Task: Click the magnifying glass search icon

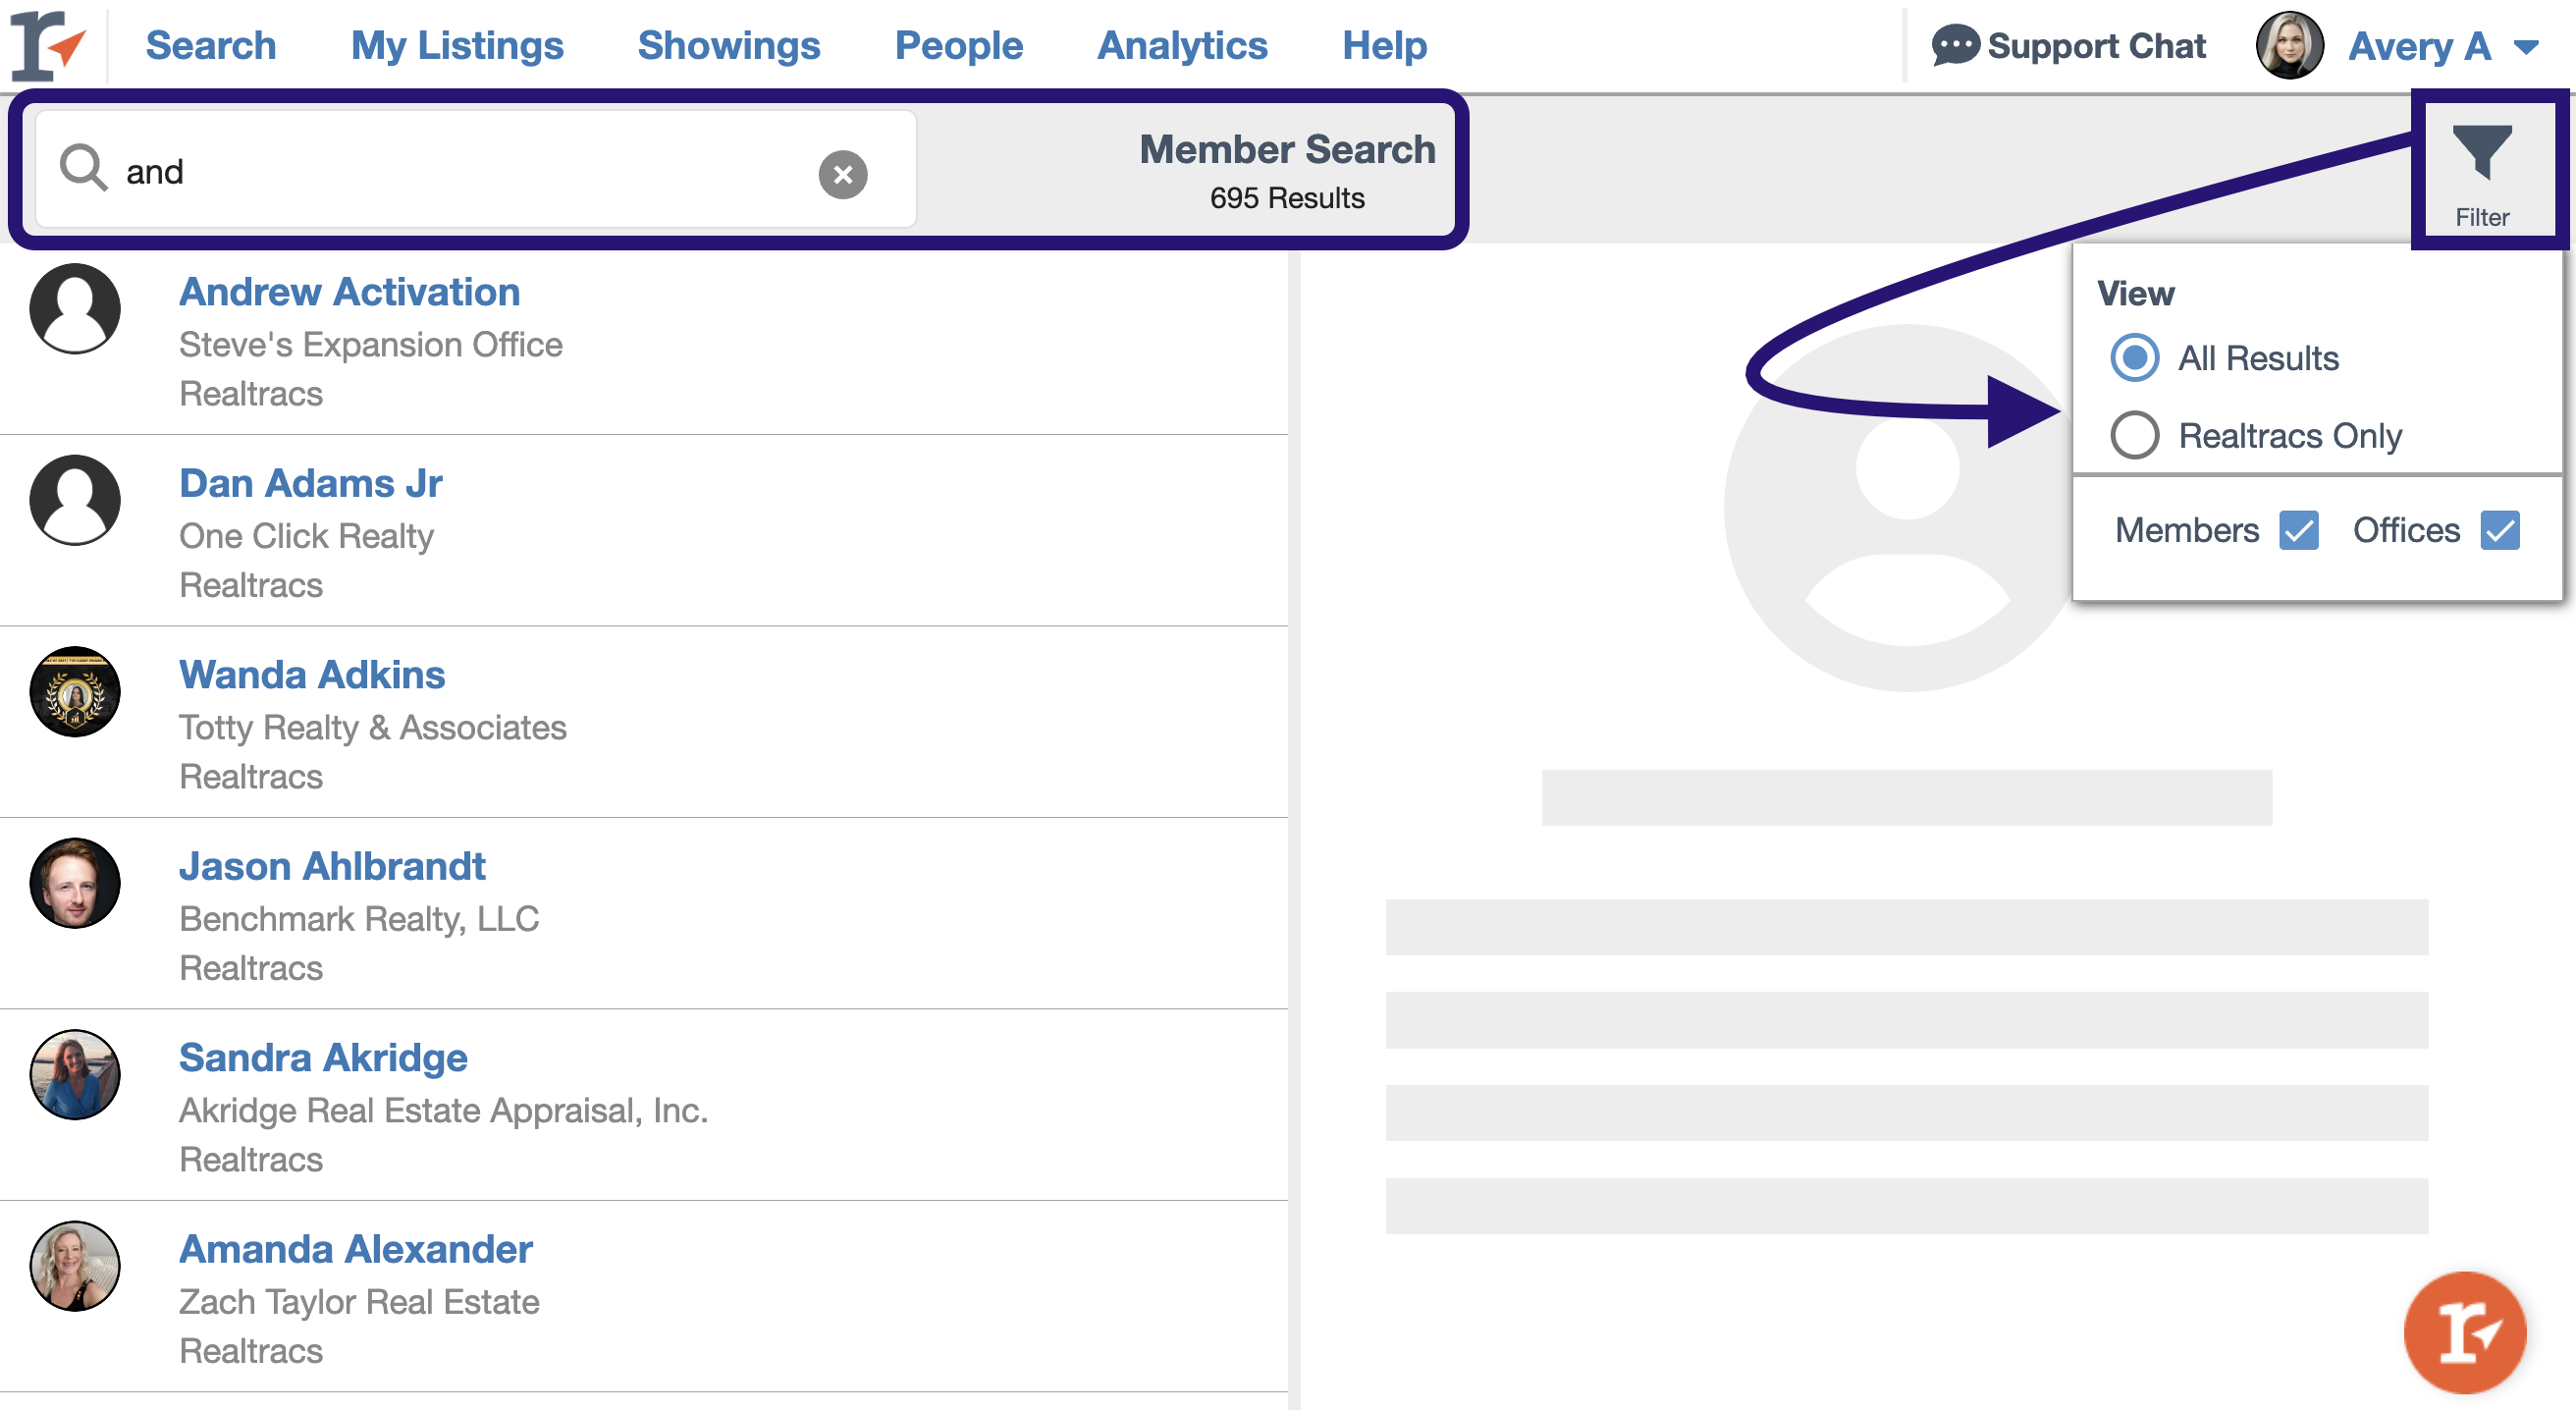Action: [82, 168]
